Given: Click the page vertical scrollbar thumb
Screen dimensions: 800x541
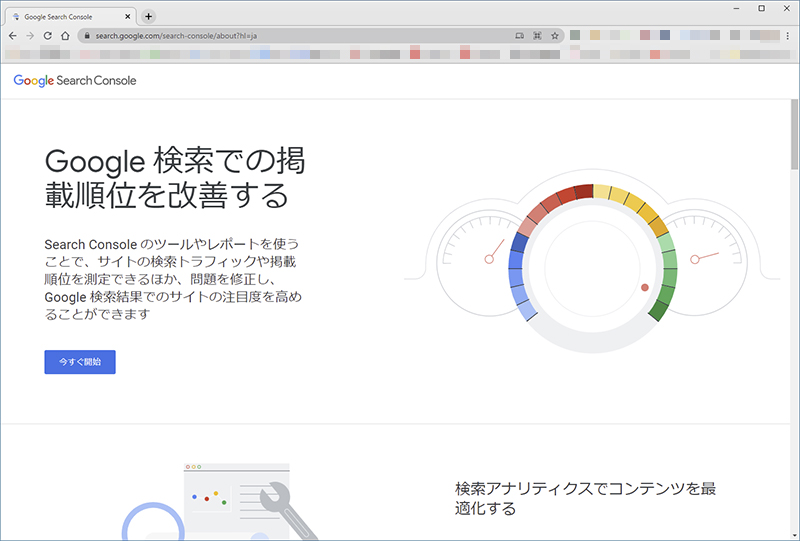Looking at the screenshot, I should (x=794, y=134).
